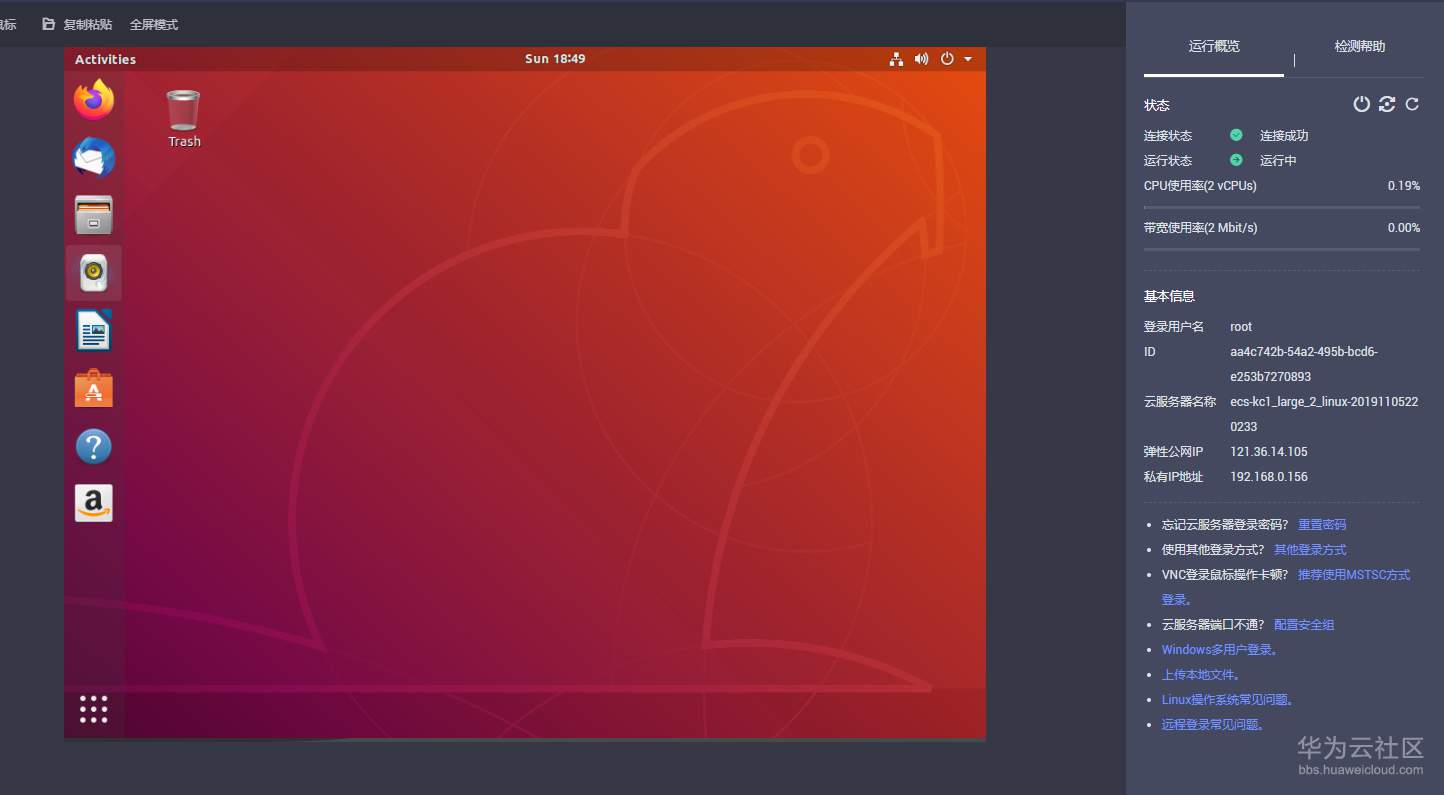Select the Trash icon on the desktop
The width and height of the screenshot is (1444, 795).
pos(184,119)
